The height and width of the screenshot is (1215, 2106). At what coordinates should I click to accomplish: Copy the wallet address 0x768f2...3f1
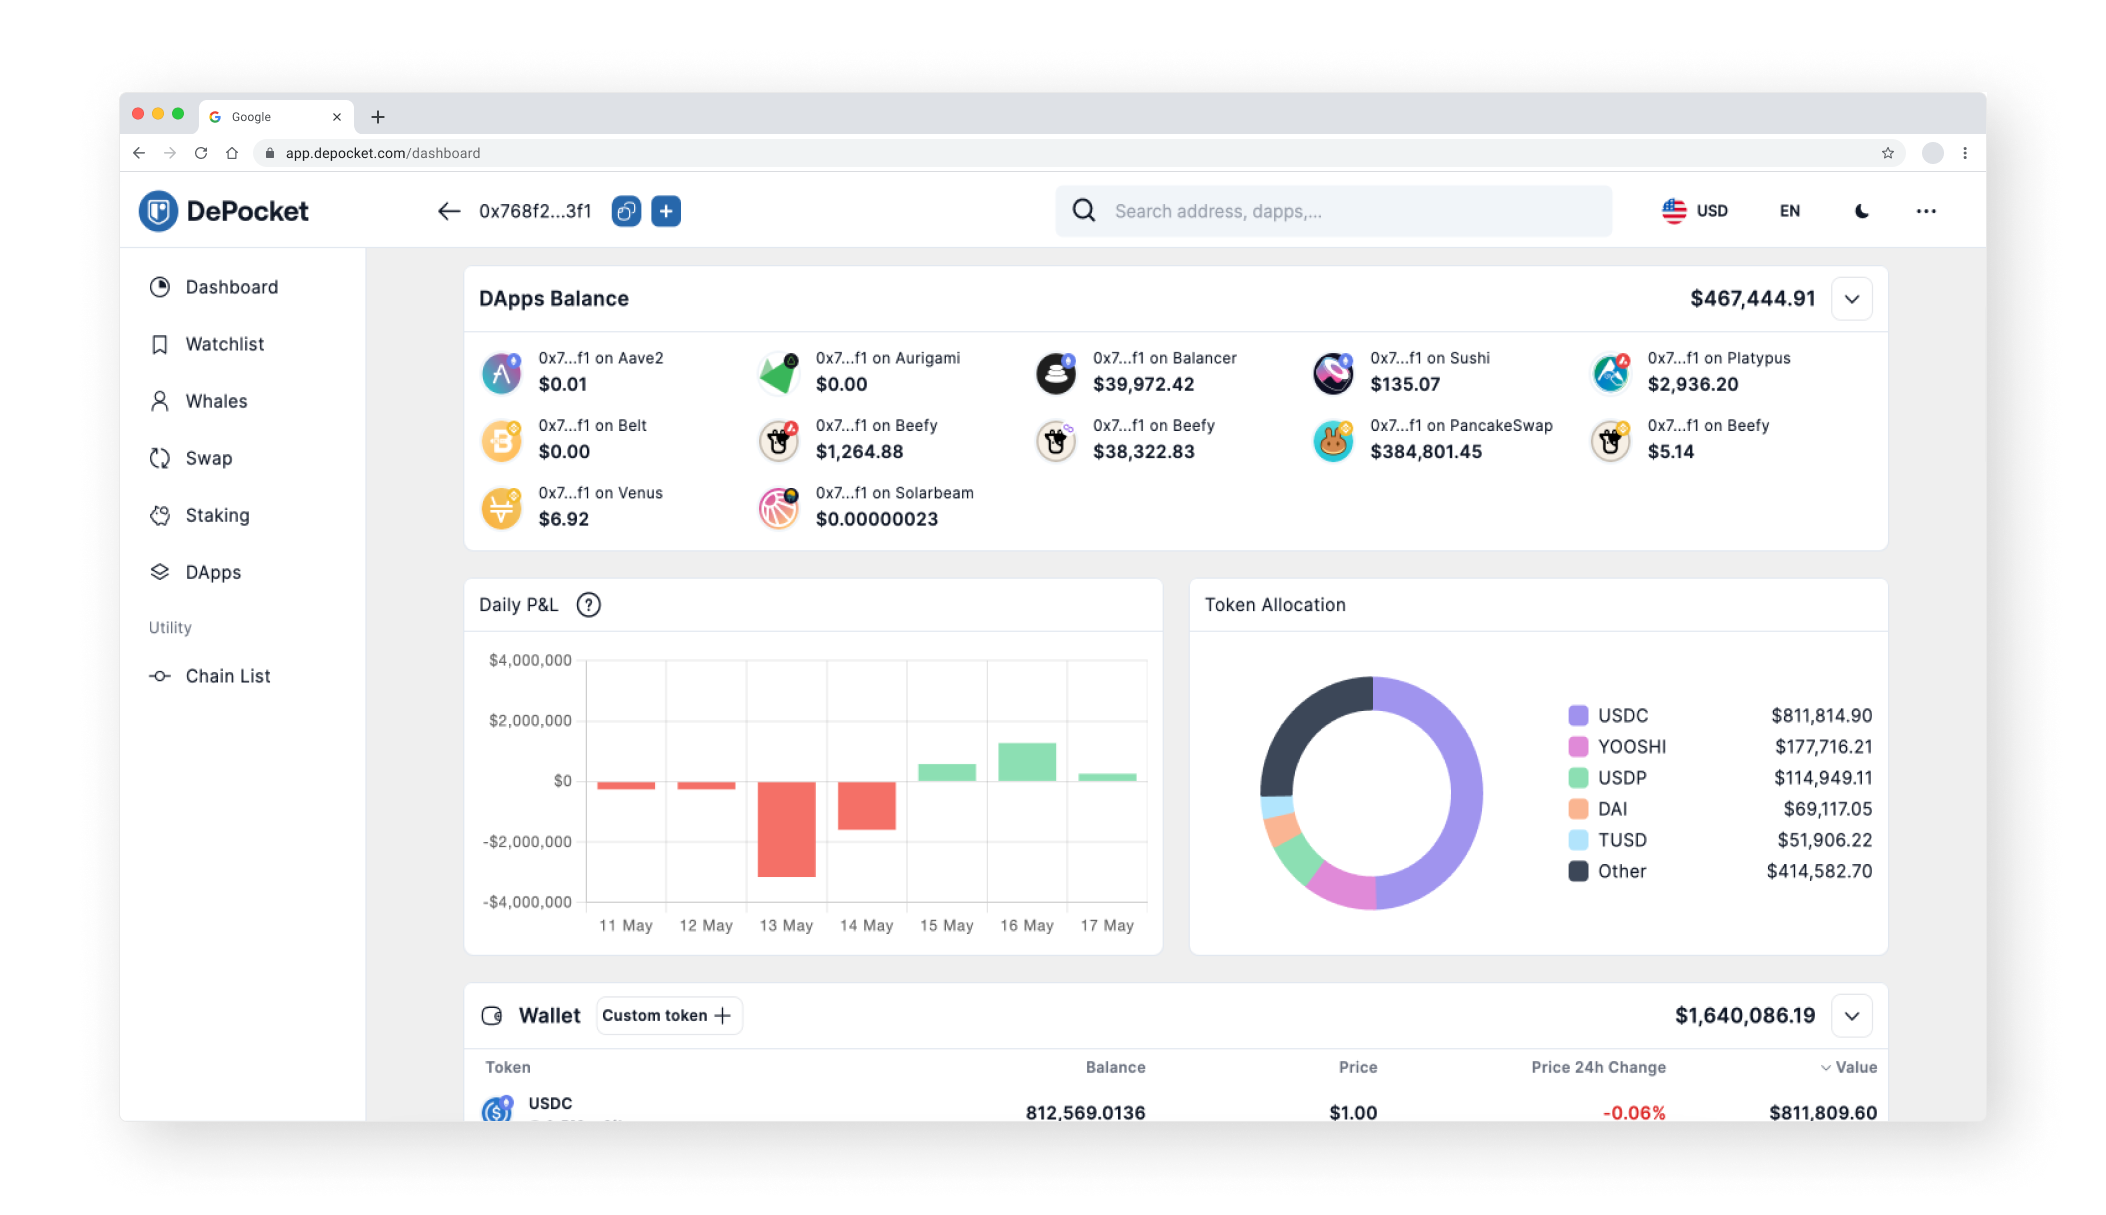pos(626,211)
